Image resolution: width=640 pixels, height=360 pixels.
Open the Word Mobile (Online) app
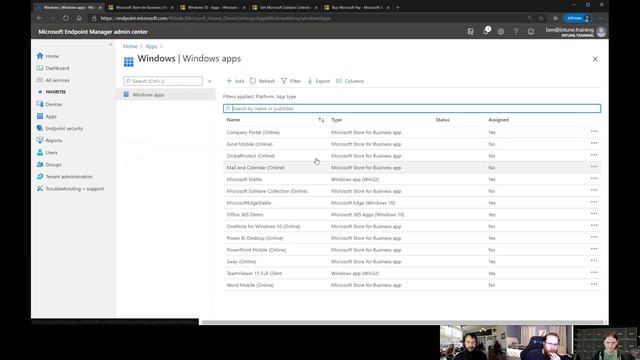(x=250, y=285)
